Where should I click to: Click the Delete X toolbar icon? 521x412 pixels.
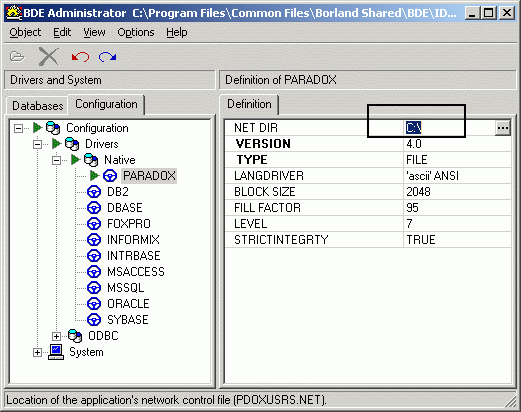point(49,56)
